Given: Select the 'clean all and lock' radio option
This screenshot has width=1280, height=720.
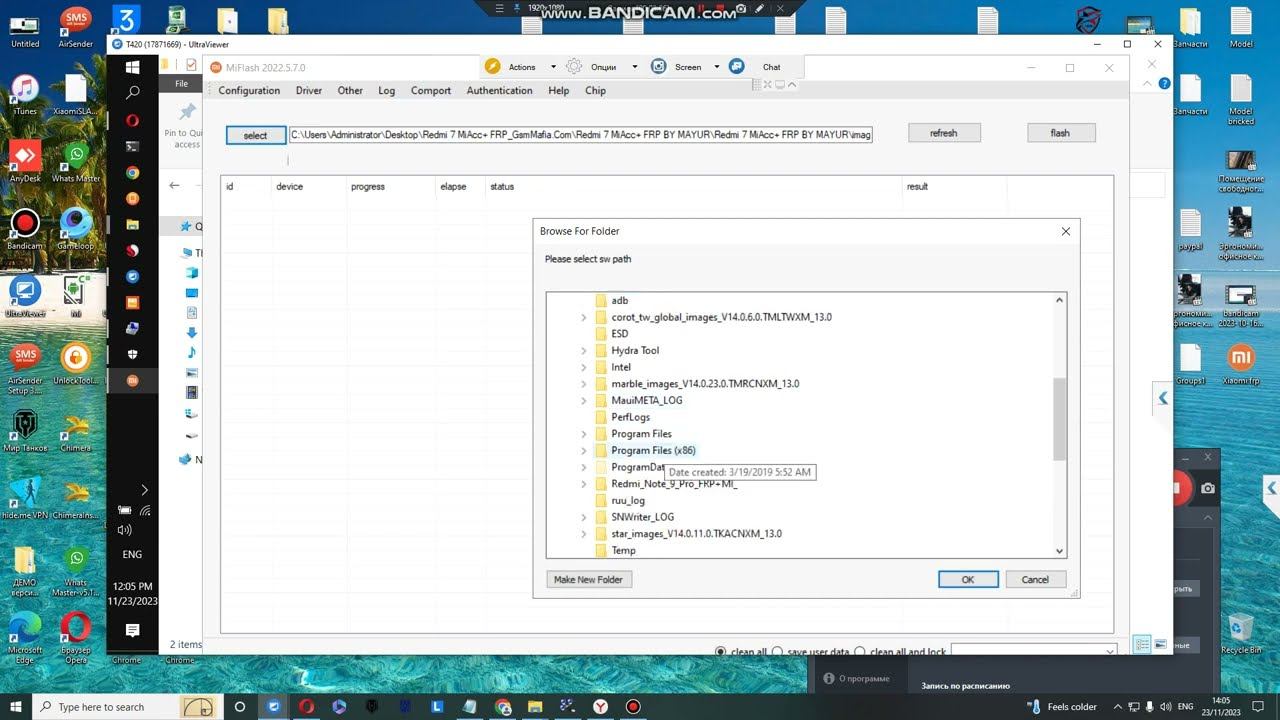Looking at the screenshot, I should 861,652.
